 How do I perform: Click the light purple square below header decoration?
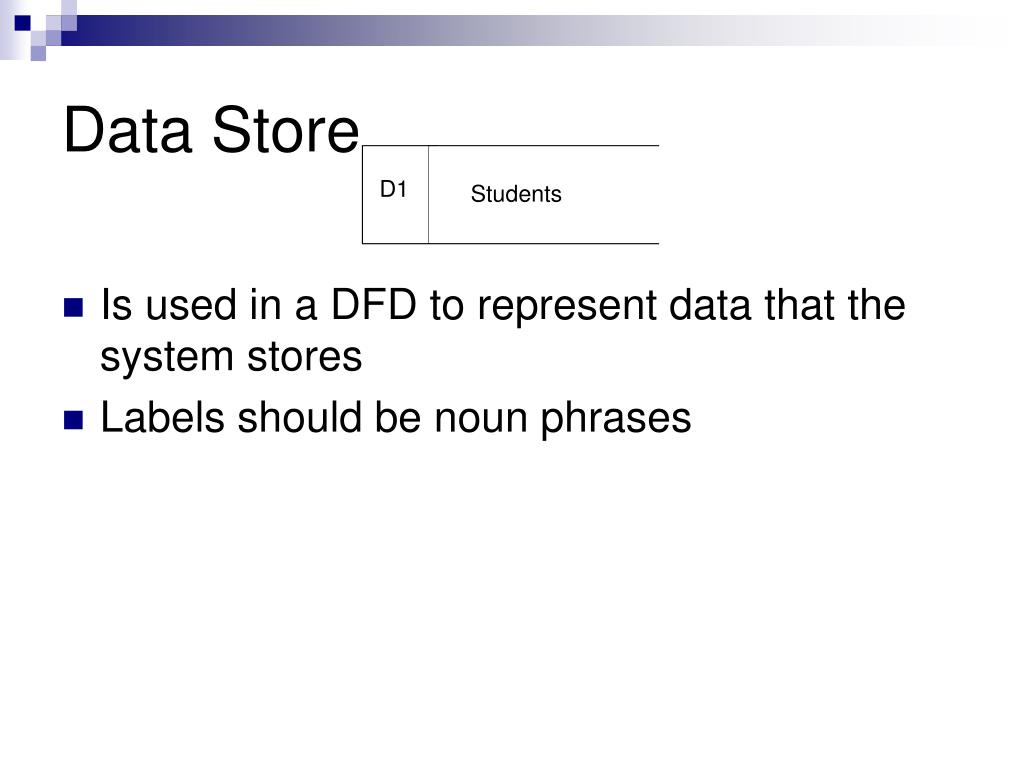[38, 53]
